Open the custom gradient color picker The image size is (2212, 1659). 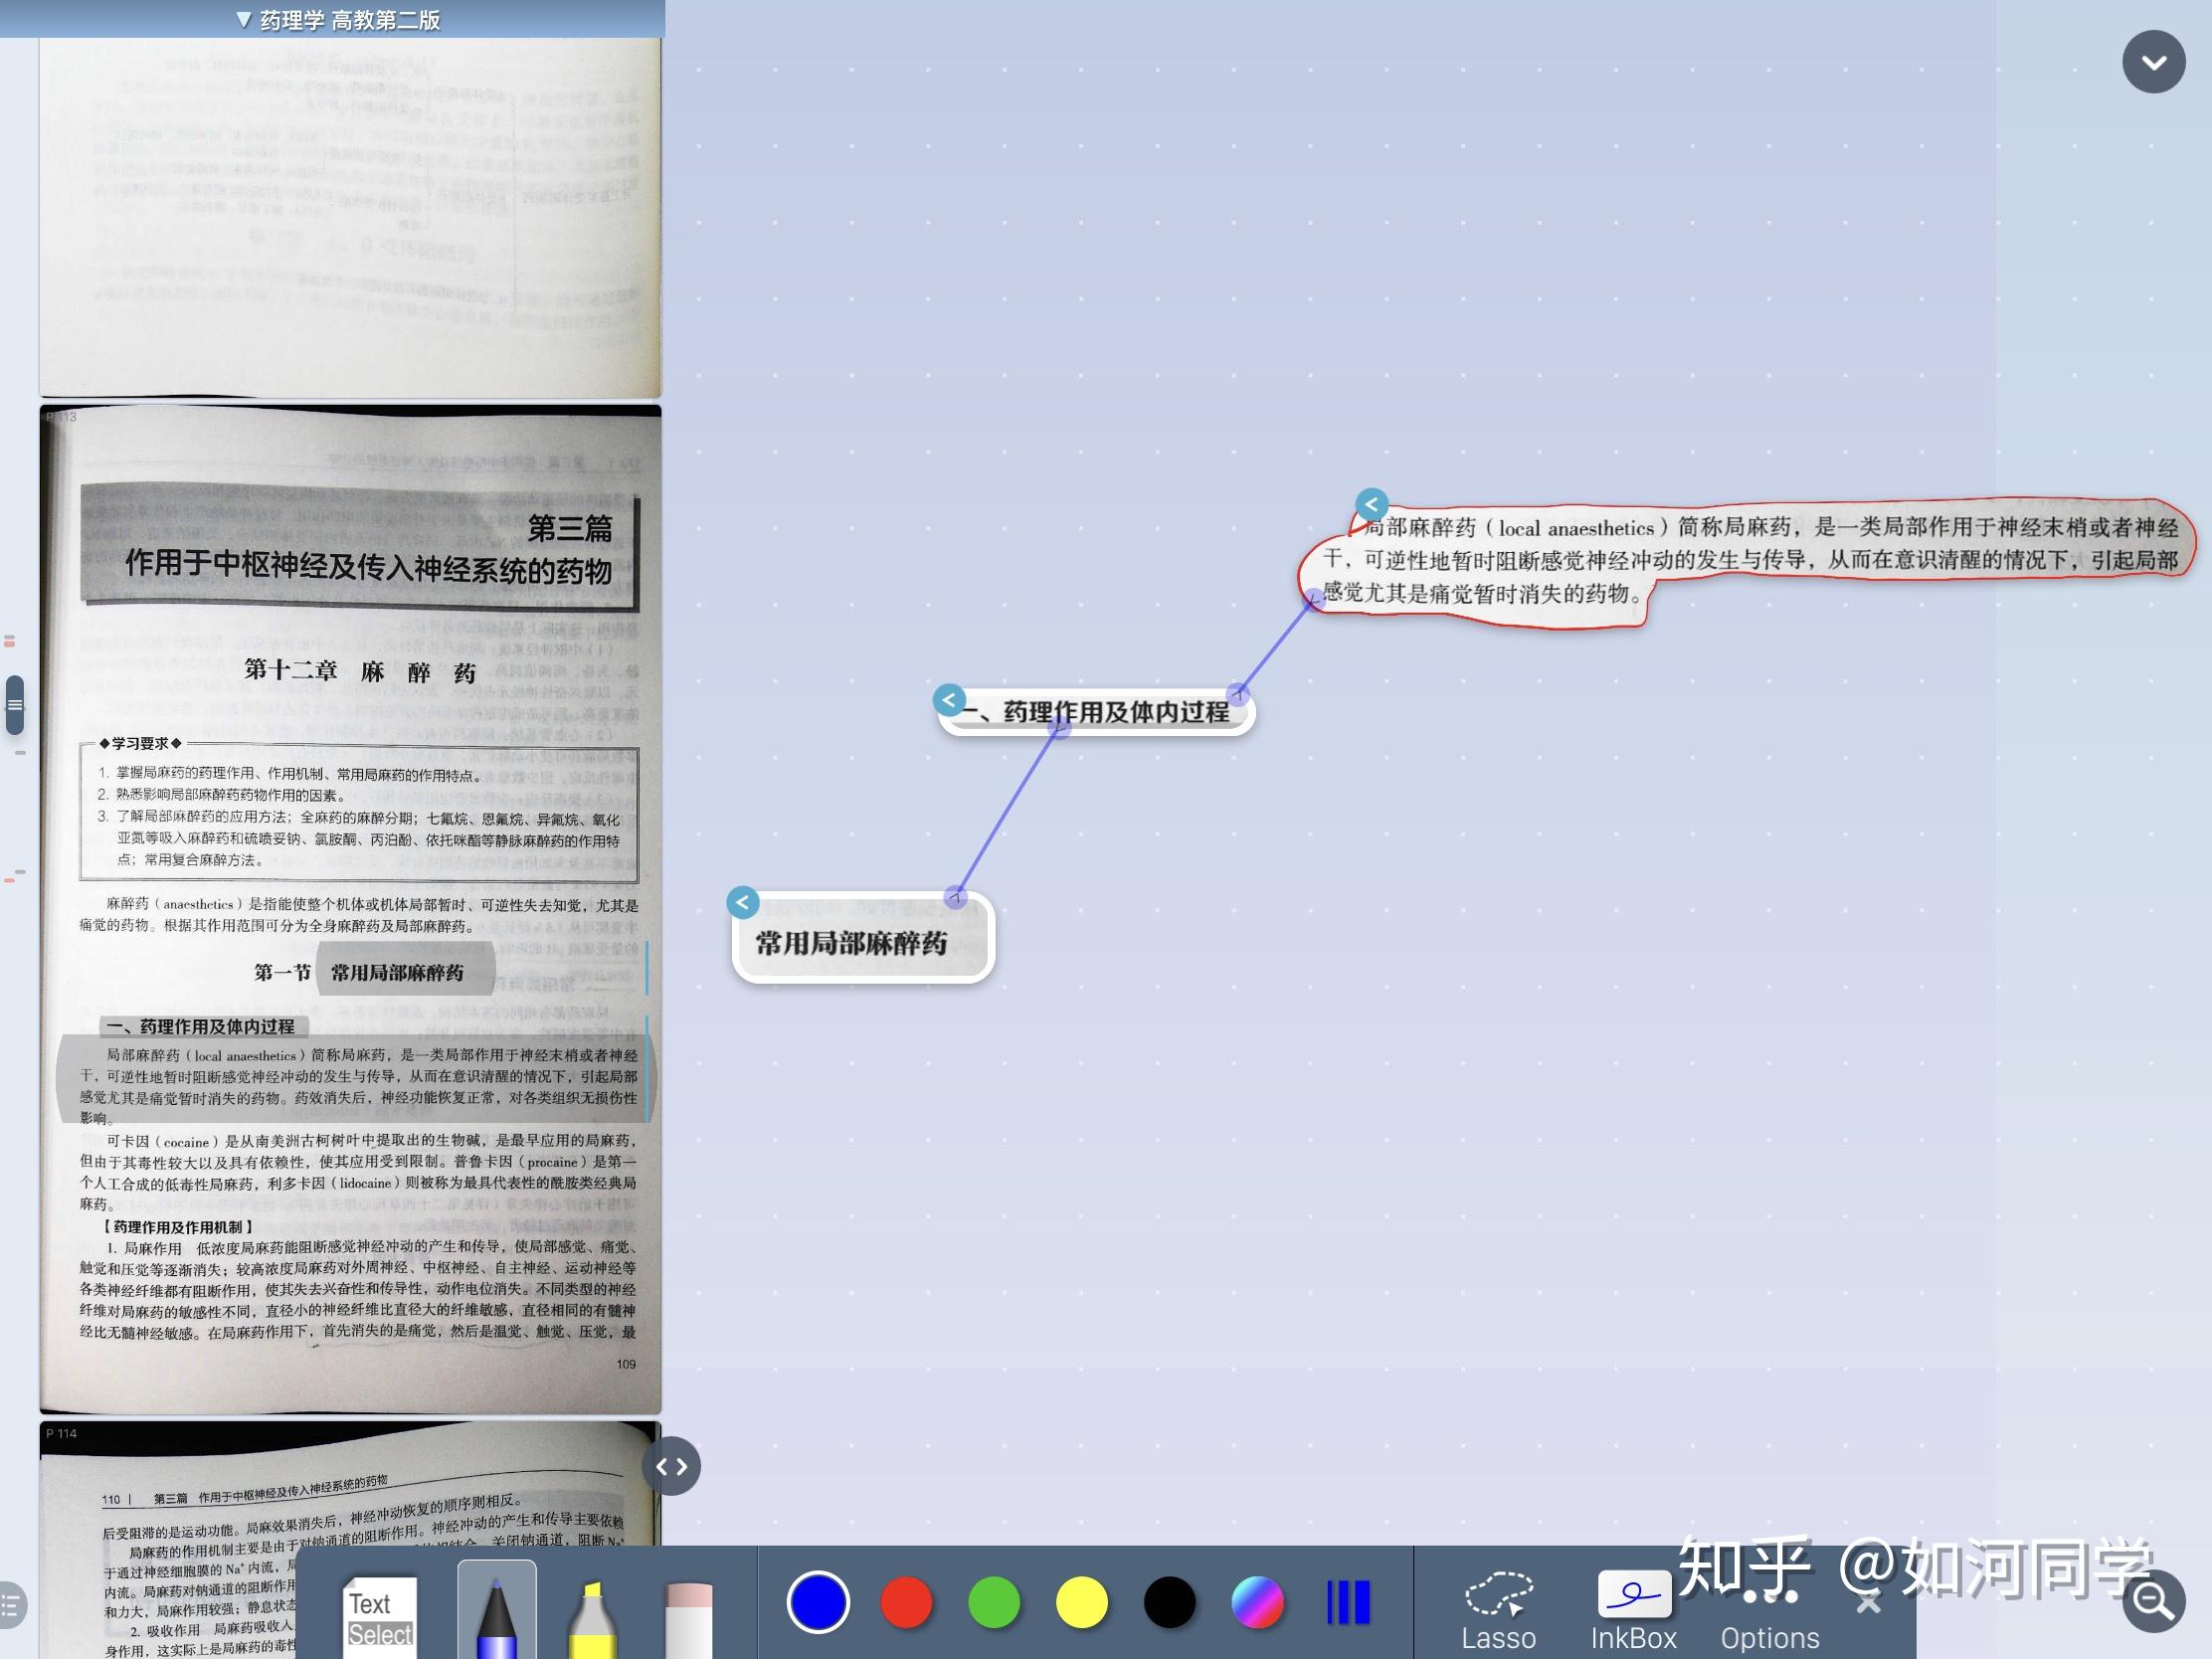[1257, 1603]
